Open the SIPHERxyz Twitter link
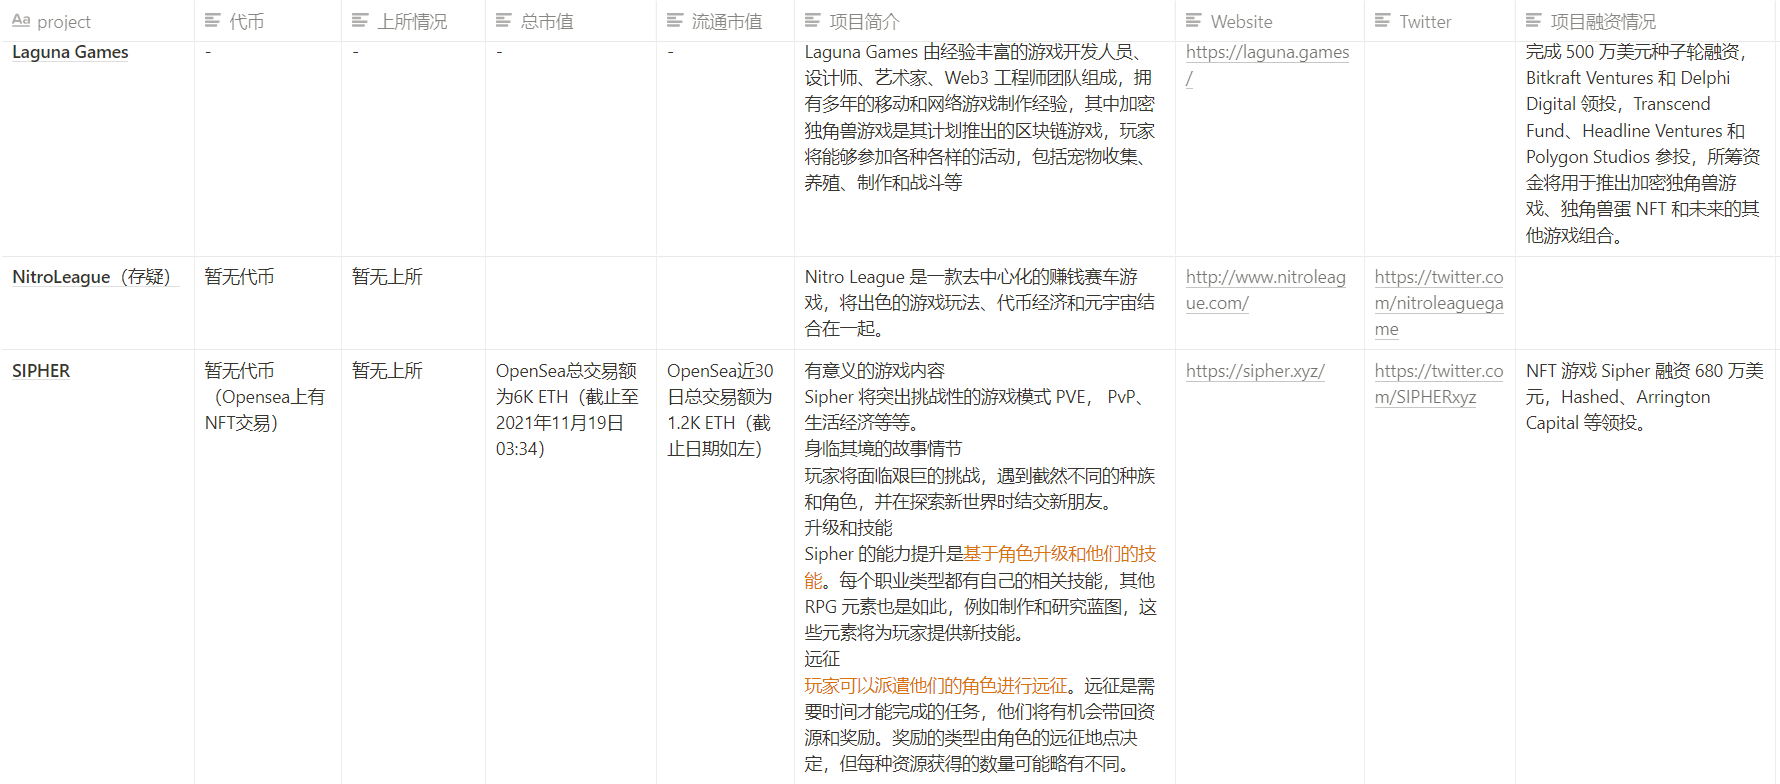This screenshot has height=784, width=1780. (x=1438, y=384)
